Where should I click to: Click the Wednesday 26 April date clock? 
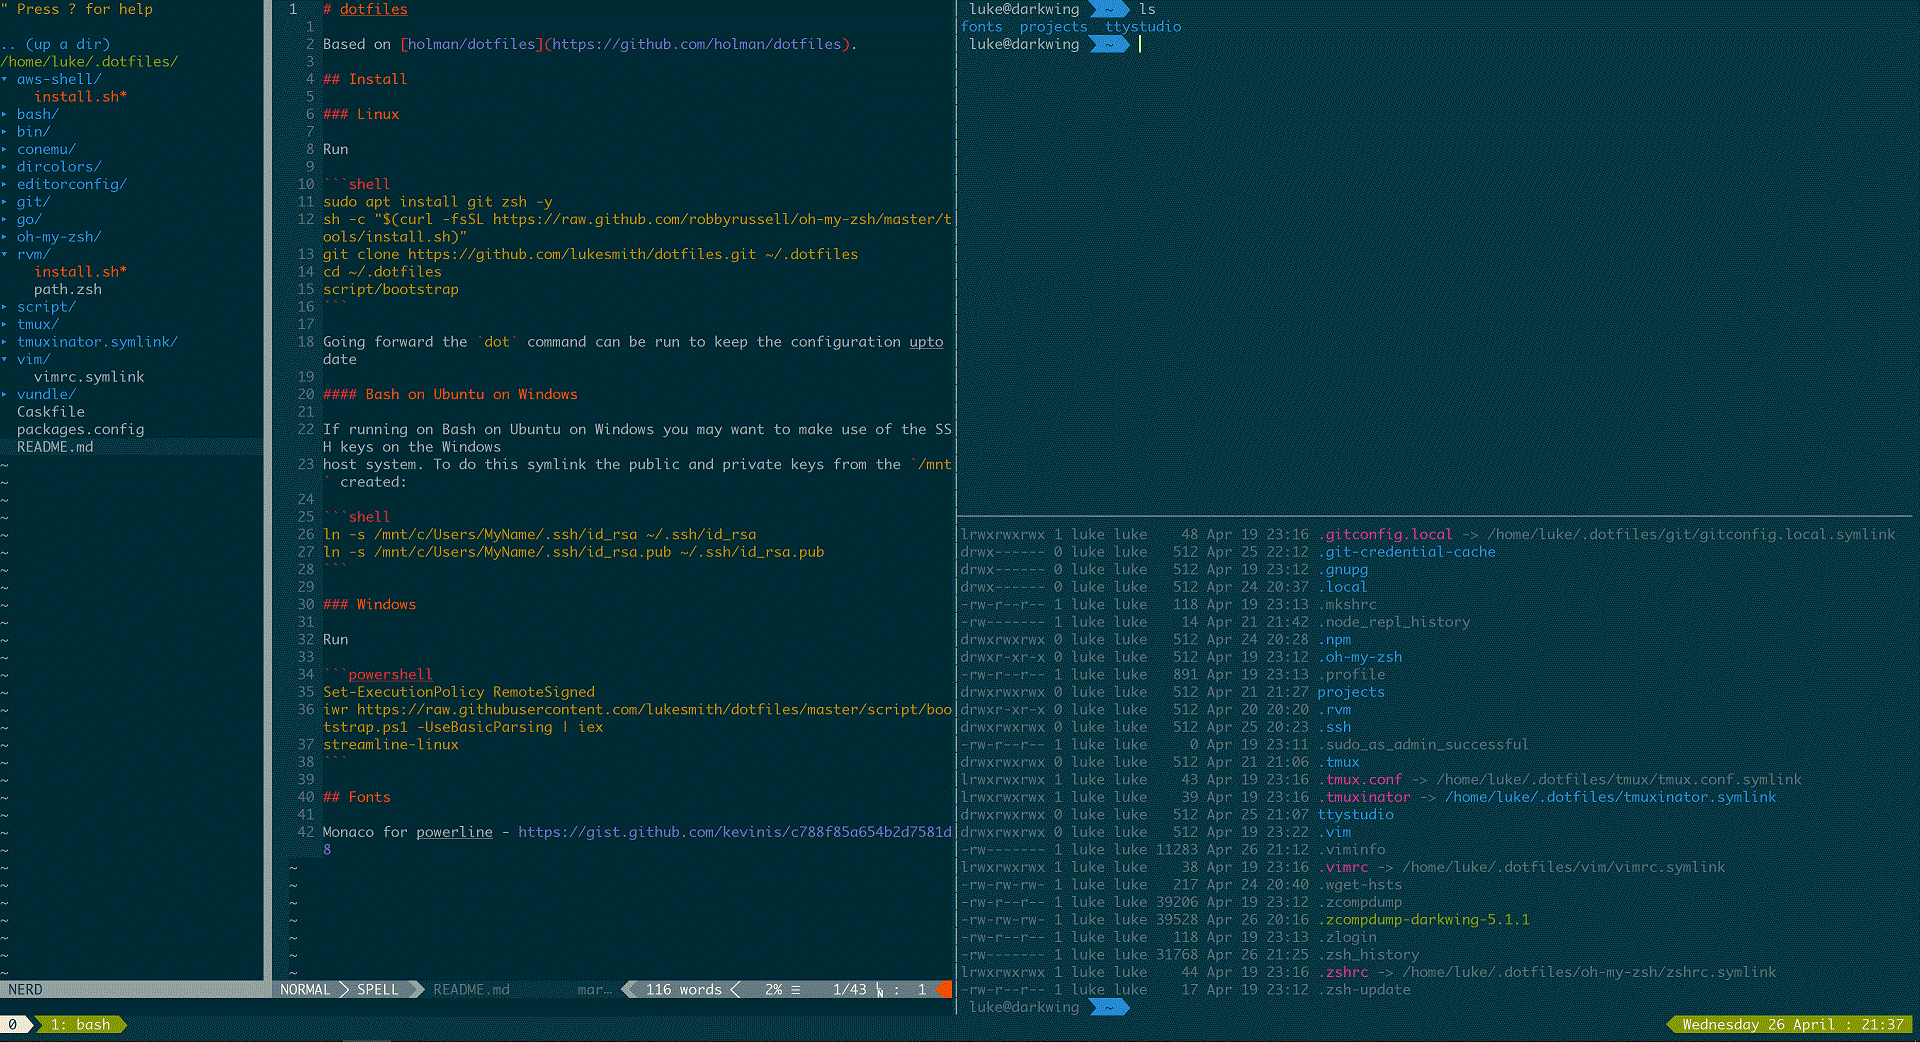point(1792,1024)
